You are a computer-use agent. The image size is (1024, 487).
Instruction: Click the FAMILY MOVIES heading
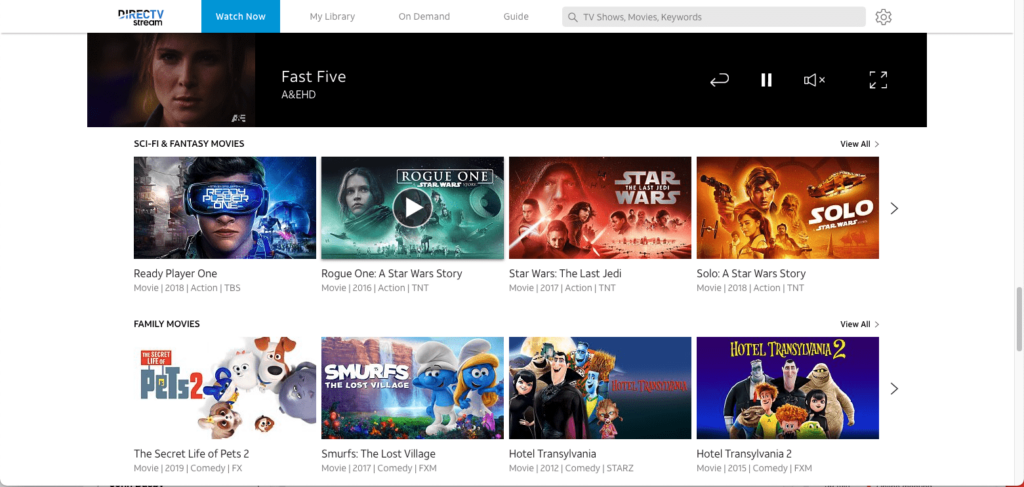click(x=167, y=324)
